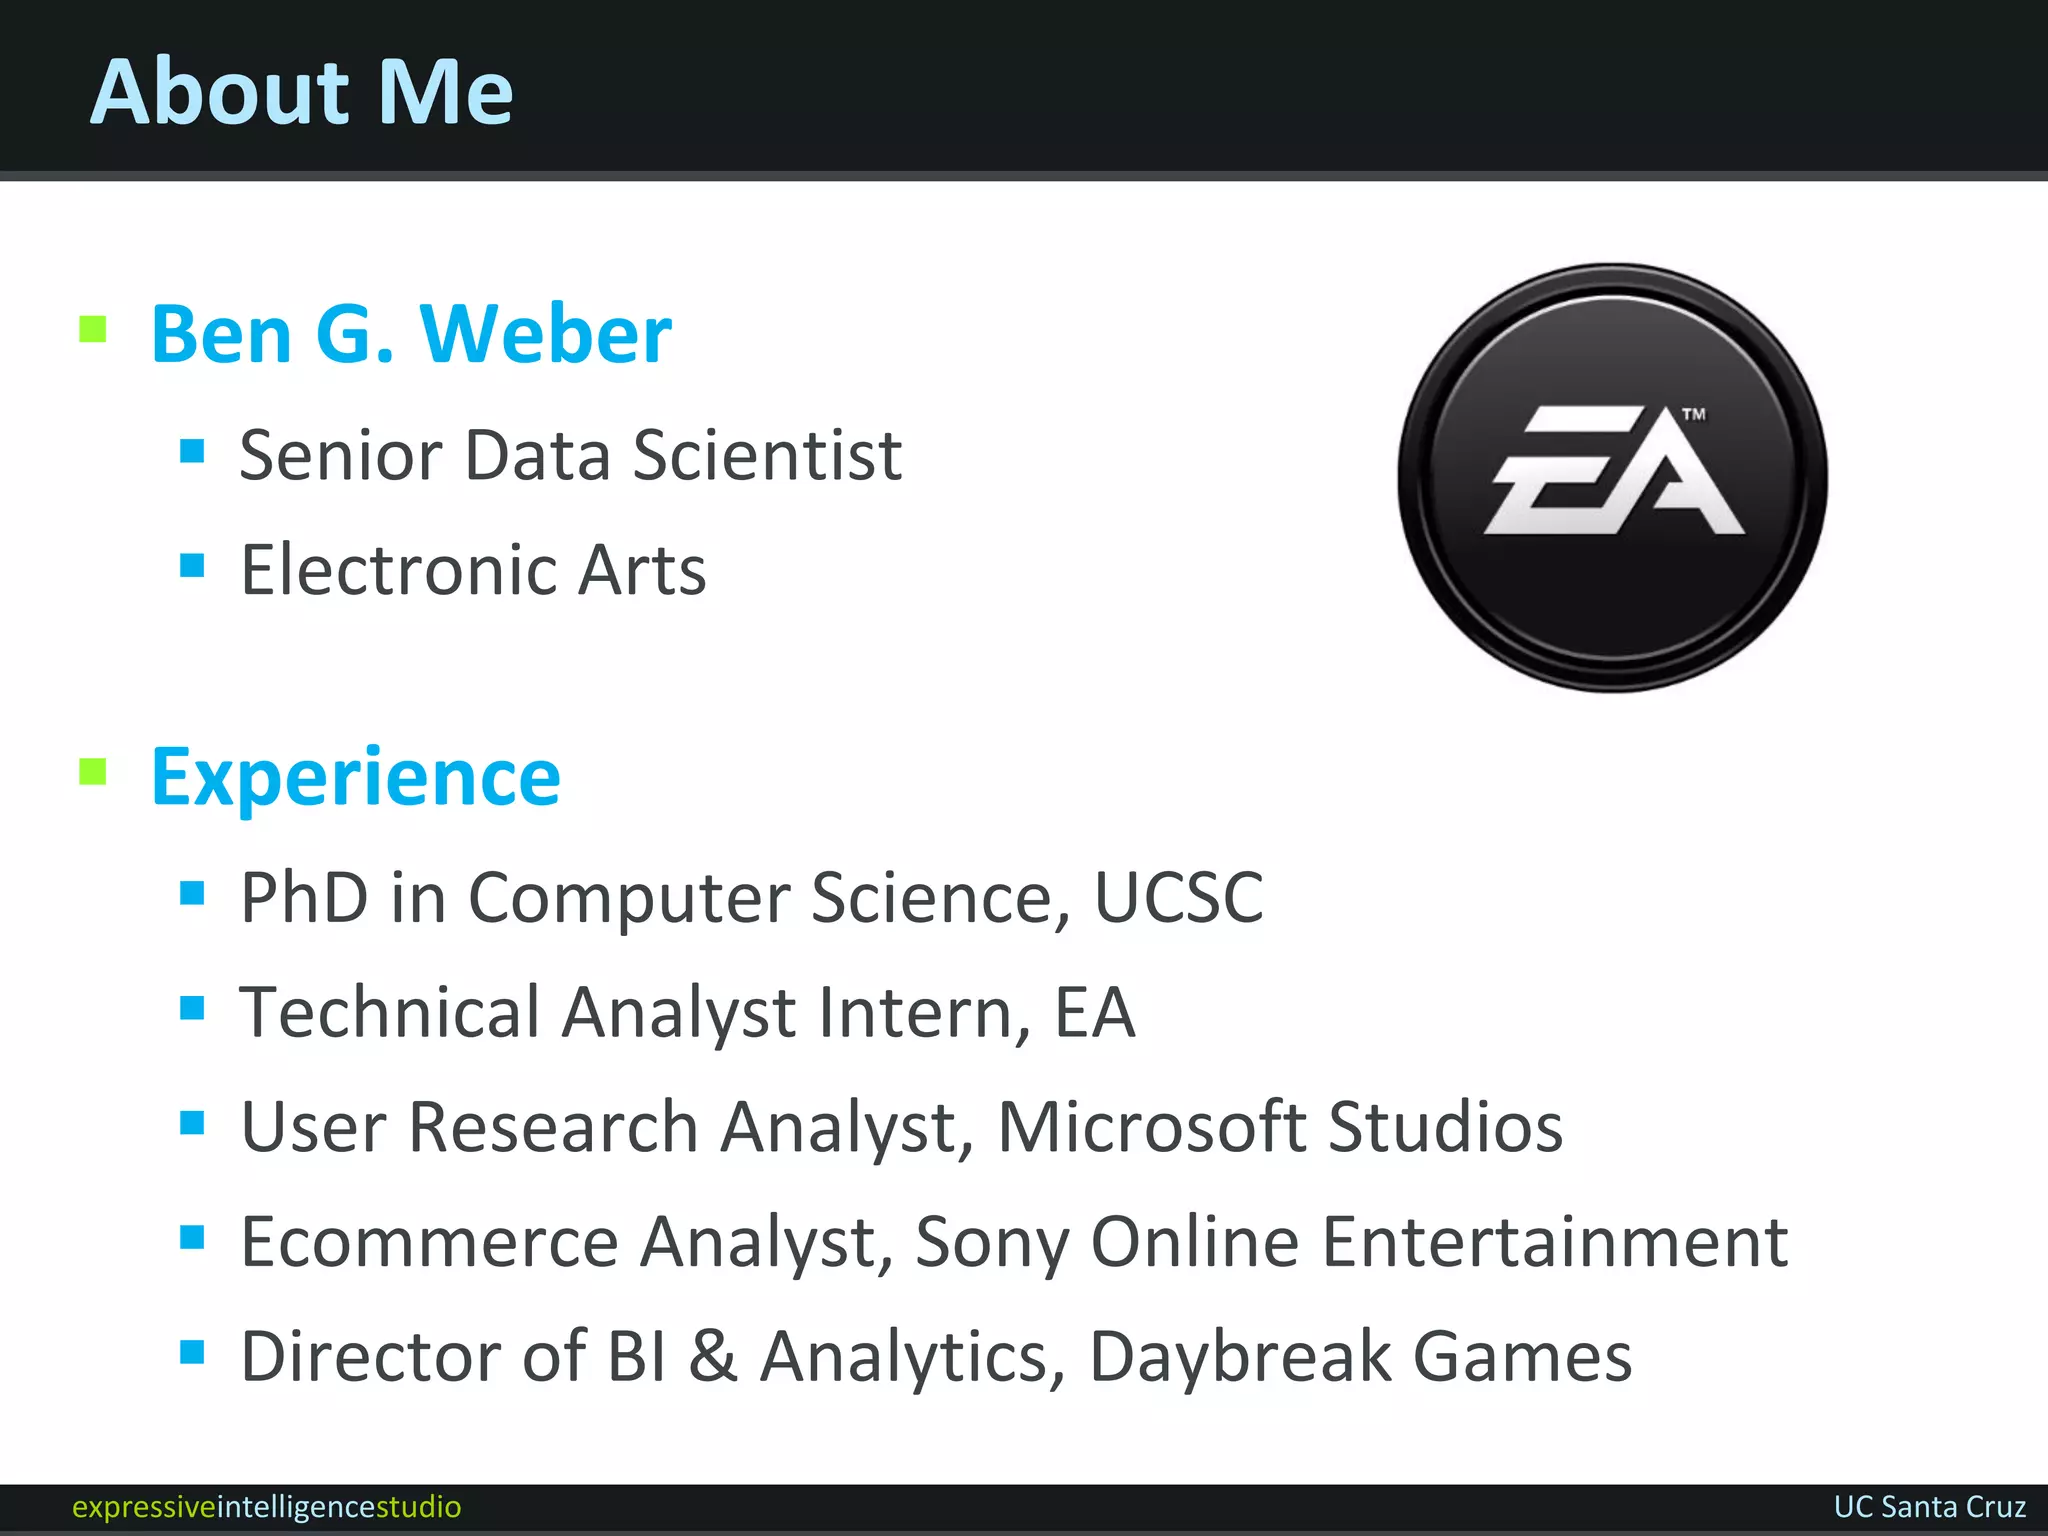Click the Electronic Arts text line
This screenshot has height=1536, width=2048.
tap(474, 569)
